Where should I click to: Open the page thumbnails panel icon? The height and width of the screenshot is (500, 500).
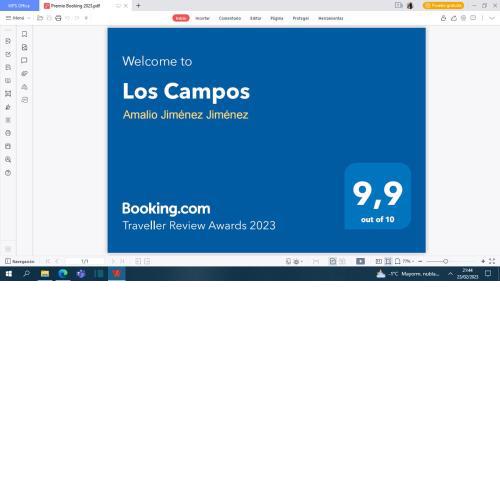pos(24,47)
